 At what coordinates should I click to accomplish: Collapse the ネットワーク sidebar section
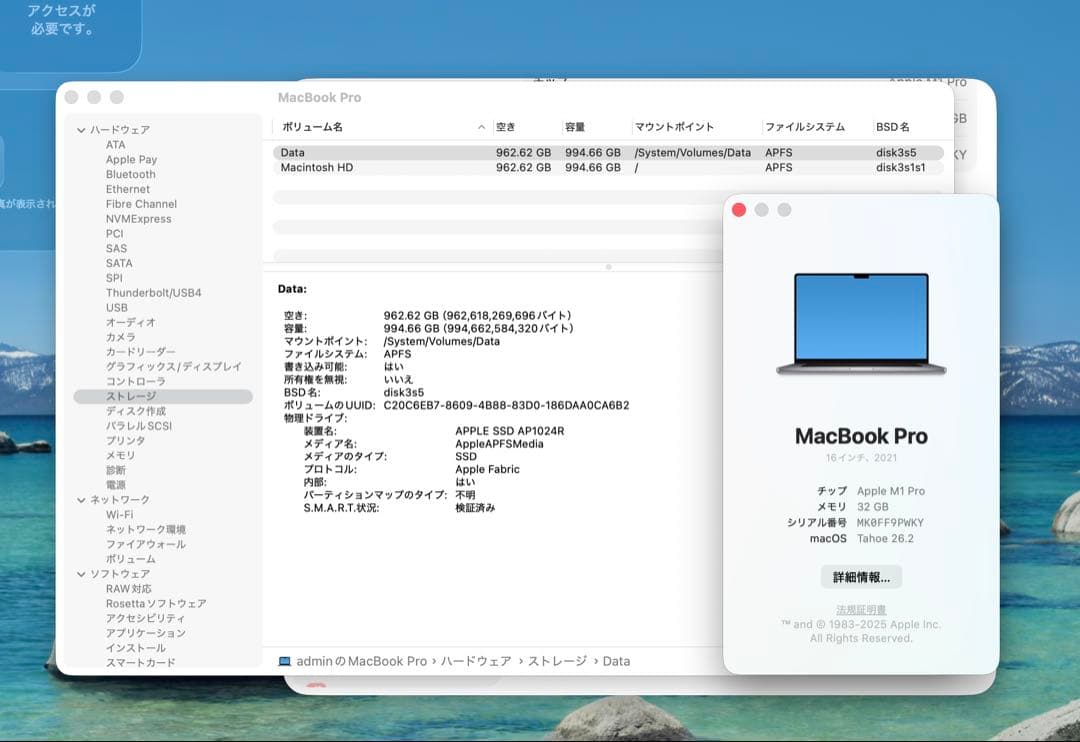81,499
